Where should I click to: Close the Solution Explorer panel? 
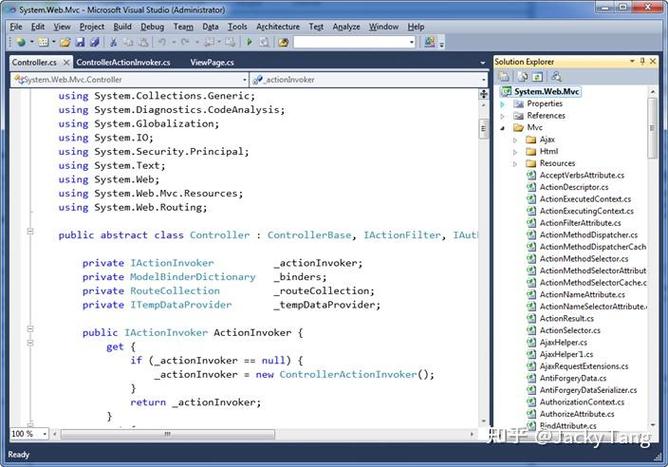click(653, 61)
